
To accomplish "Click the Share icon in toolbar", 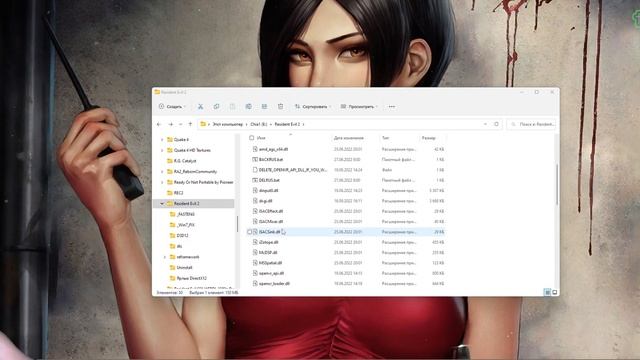I will pyautogui.click(x=264, y=107).
